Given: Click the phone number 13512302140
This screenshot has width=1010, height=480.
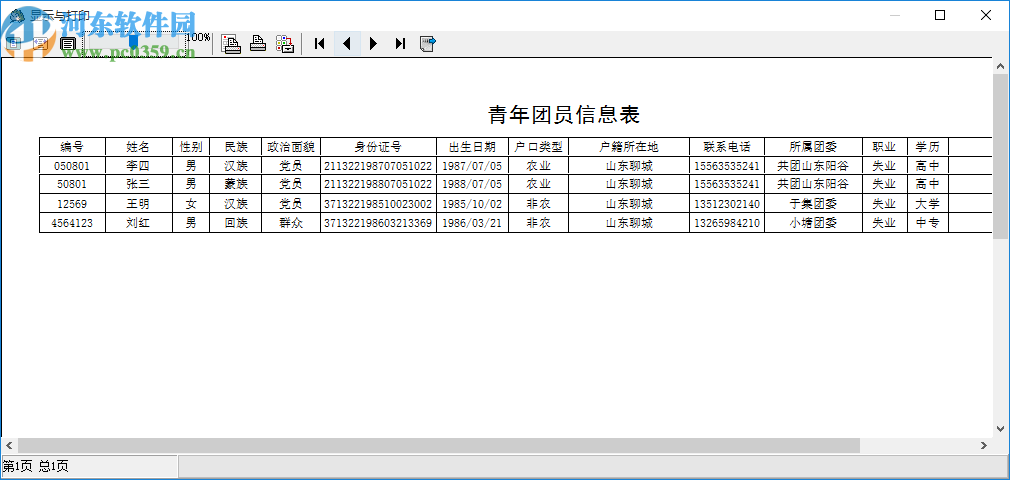Looking at the screenshot, I should pos(727,204).
